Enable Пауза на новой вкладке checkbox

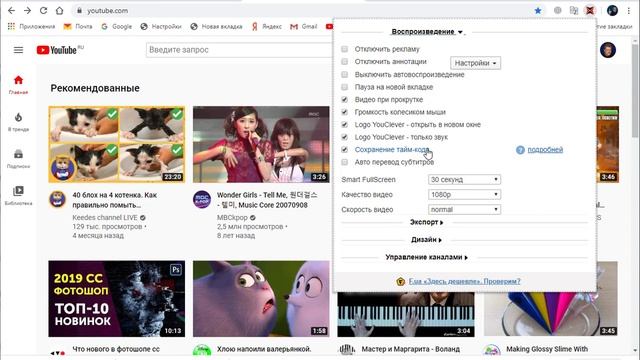click(344, 87)
